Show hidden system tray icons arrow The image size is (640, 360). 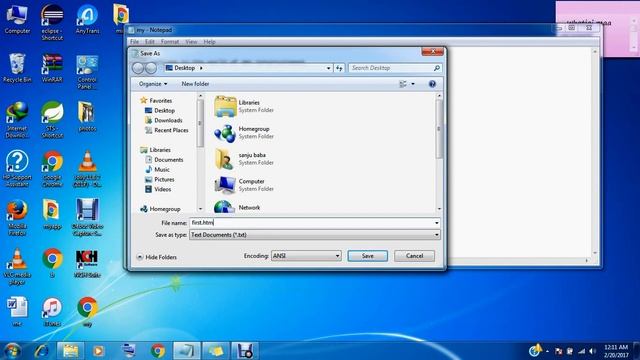point(547,351)
